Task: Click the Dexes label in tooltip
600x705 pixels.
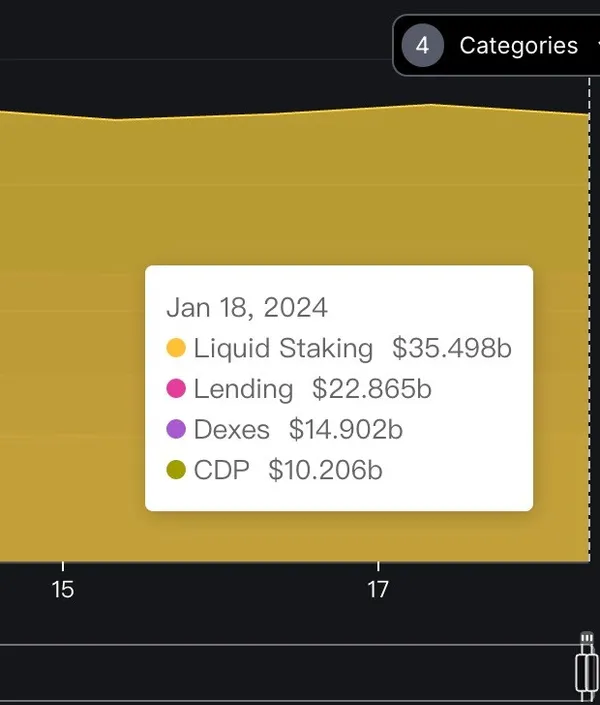Action: pos(231,430)
